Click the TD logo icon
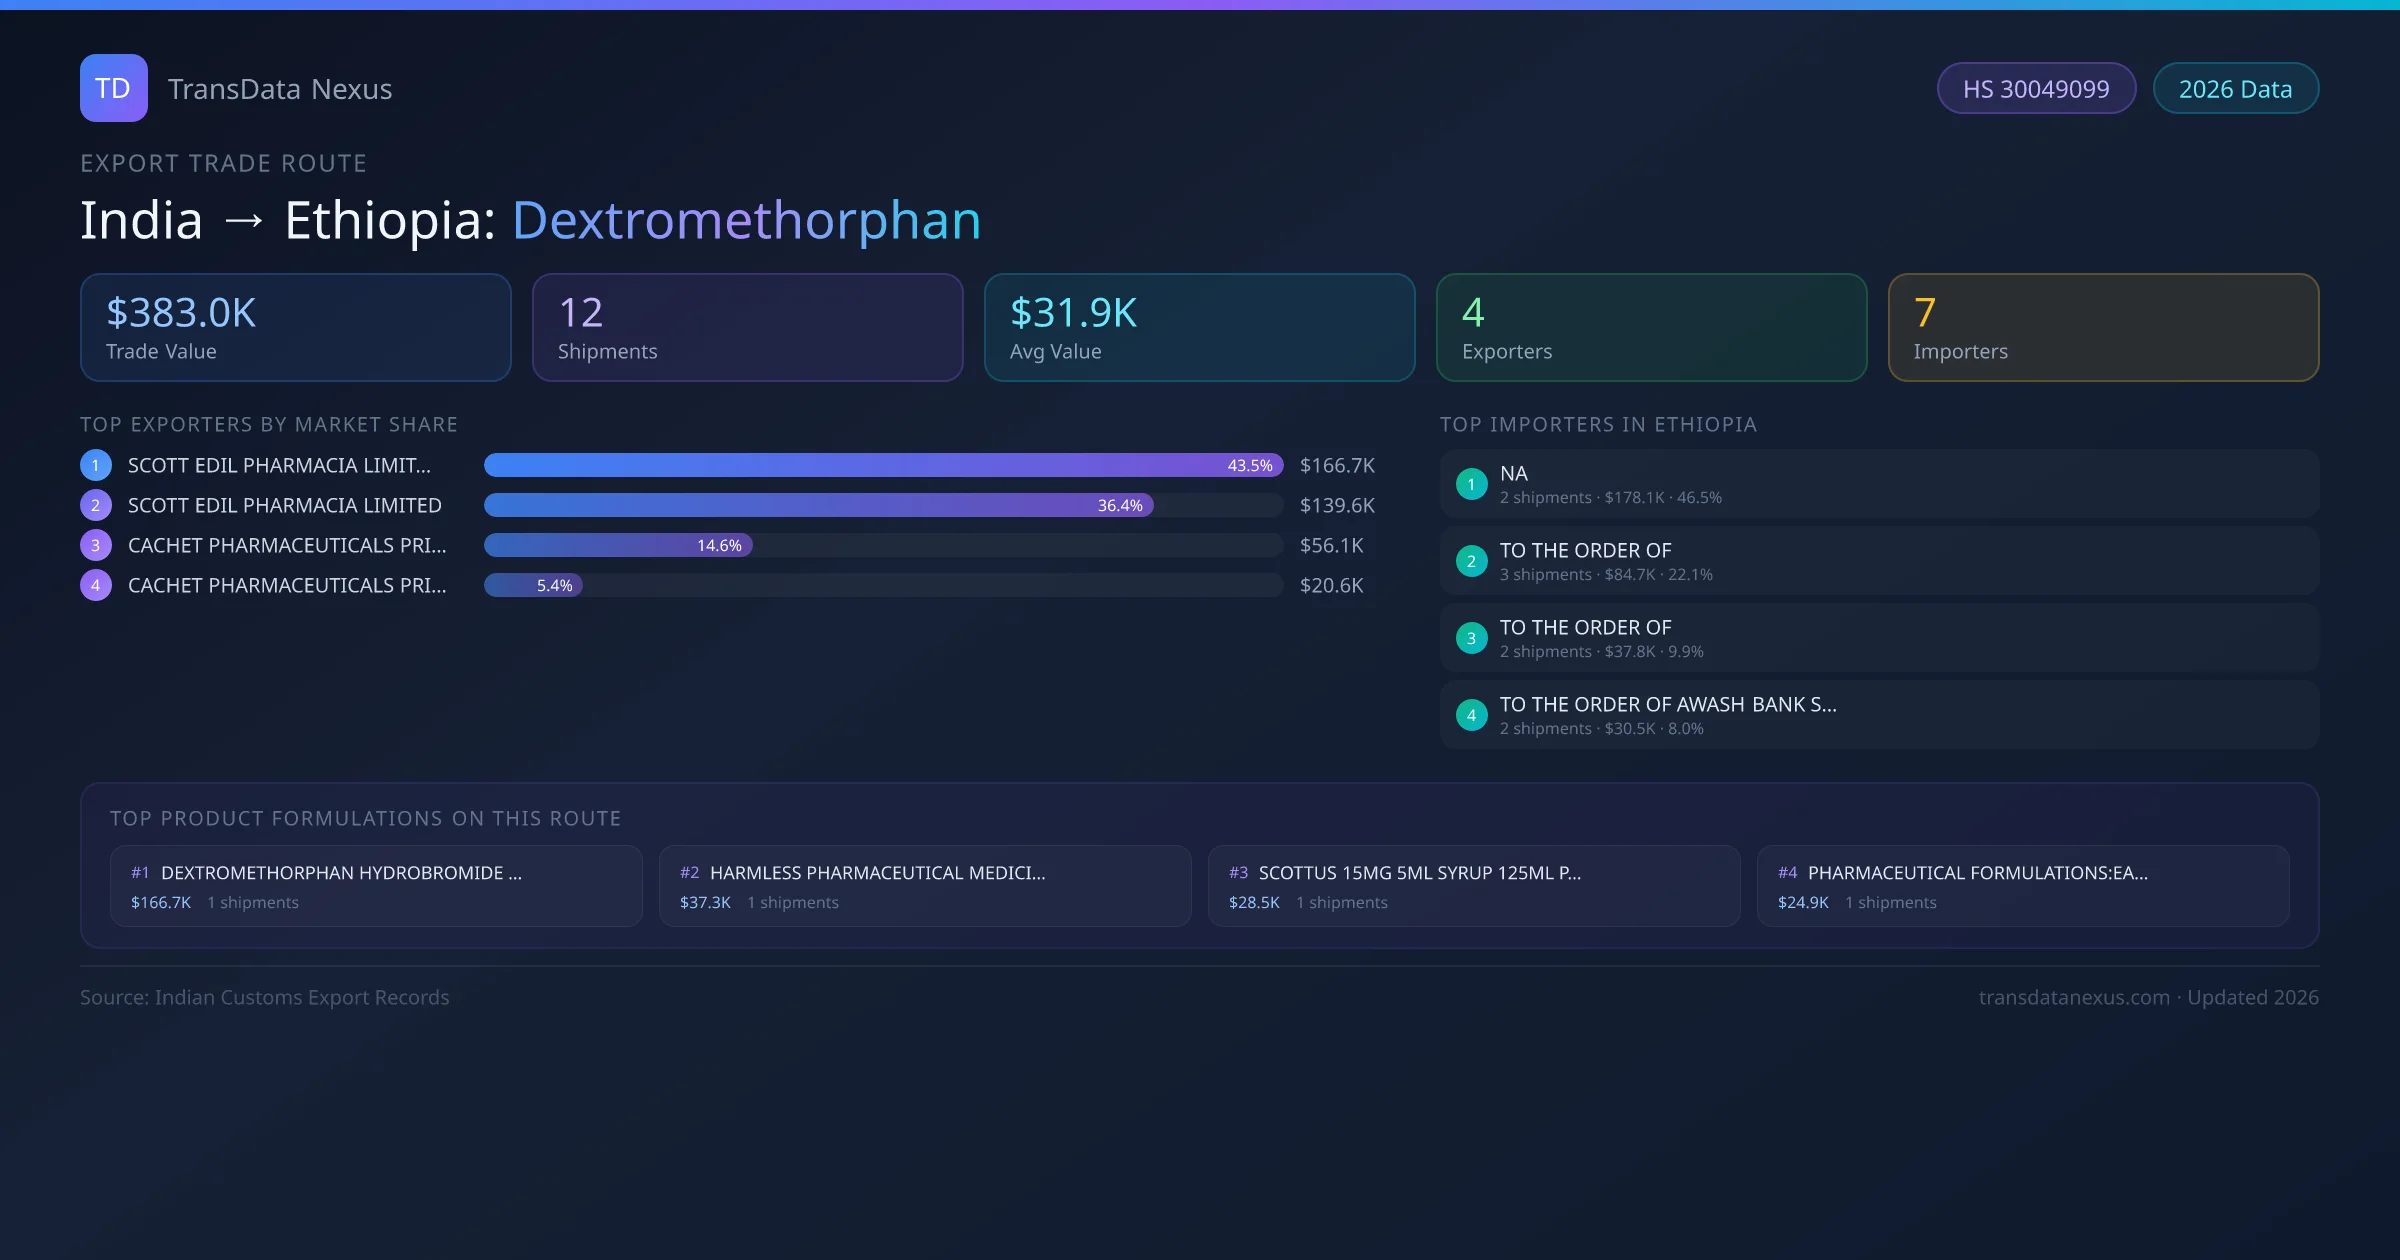Image resolution: width=2400 pixels, height=1260 pixels. (113, 88)
